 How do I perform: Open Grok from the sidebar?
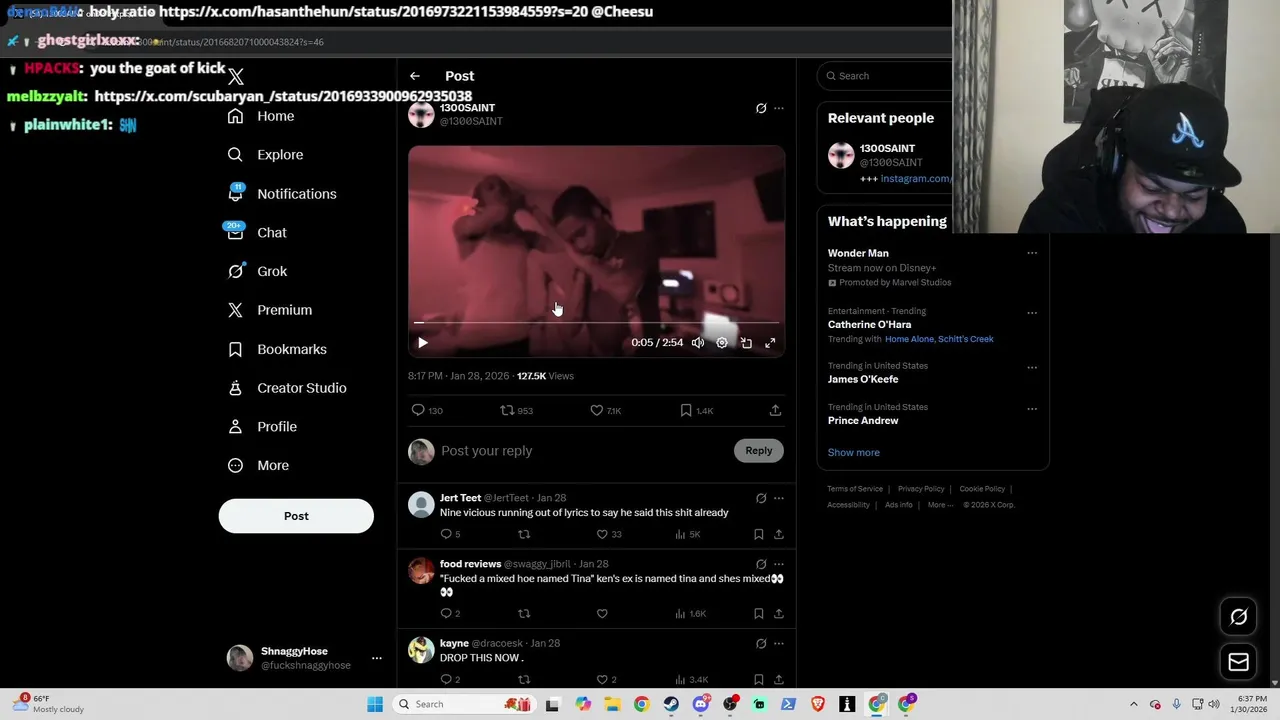pyautogui.click(x=257, y=271)
